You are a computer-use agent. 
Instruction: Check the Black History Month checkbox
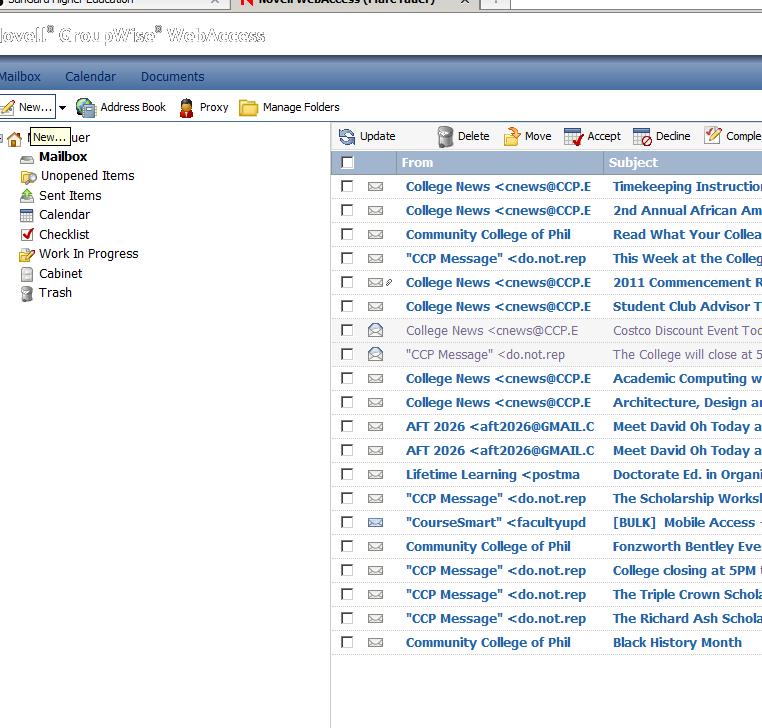pyautogui.click(x=347, y=642)
